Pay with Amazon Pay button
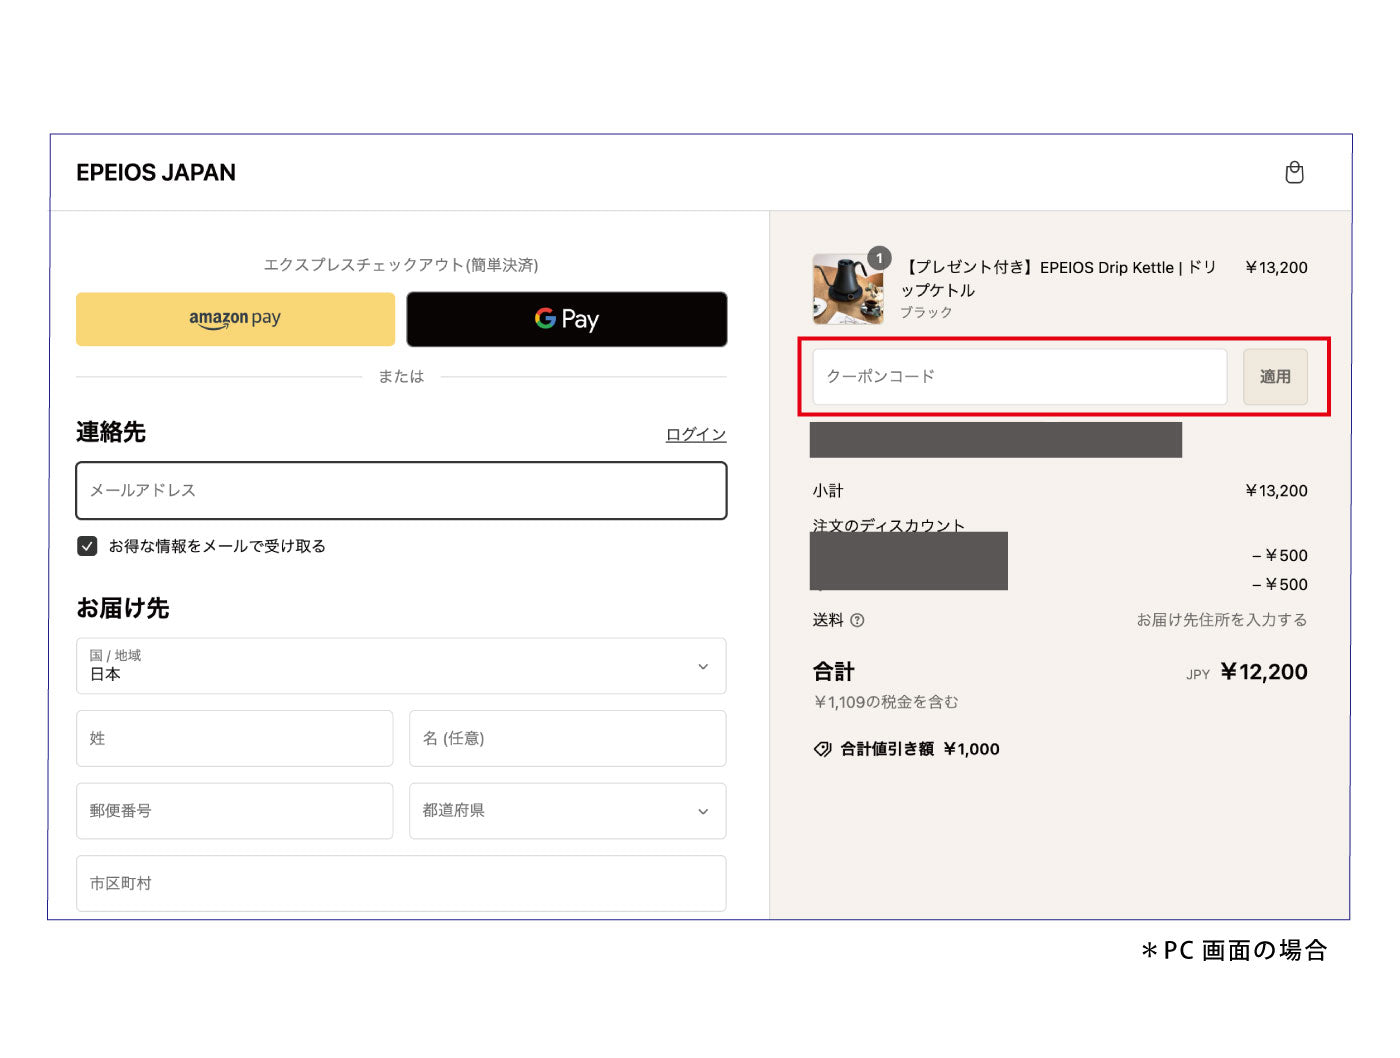Image resolution: width=1400 pixels, height=1058 pixels. (x=235, y=319)
